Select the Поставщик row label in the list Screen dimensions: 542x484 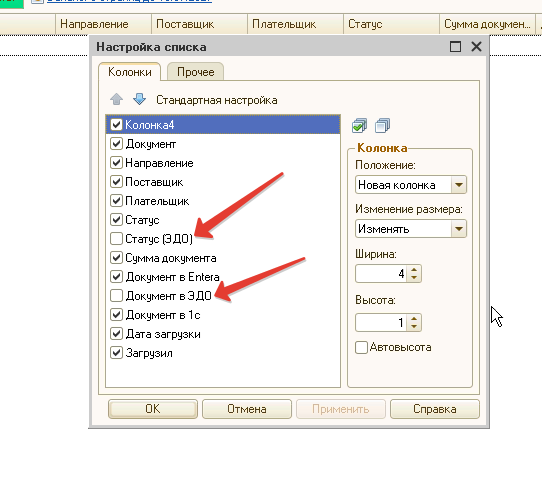pyautogui.click(x=154, y=182)
